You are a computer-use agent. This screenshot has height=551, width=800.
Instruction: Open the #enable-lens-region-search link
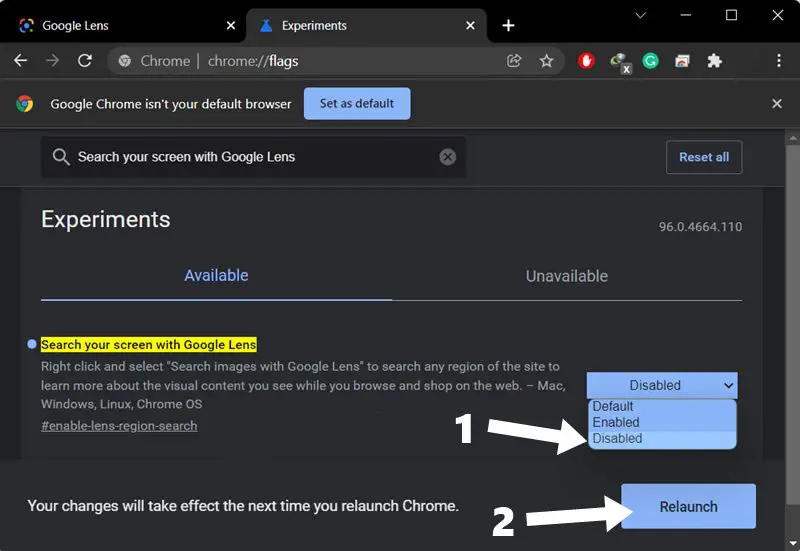(x=119, y=426)
